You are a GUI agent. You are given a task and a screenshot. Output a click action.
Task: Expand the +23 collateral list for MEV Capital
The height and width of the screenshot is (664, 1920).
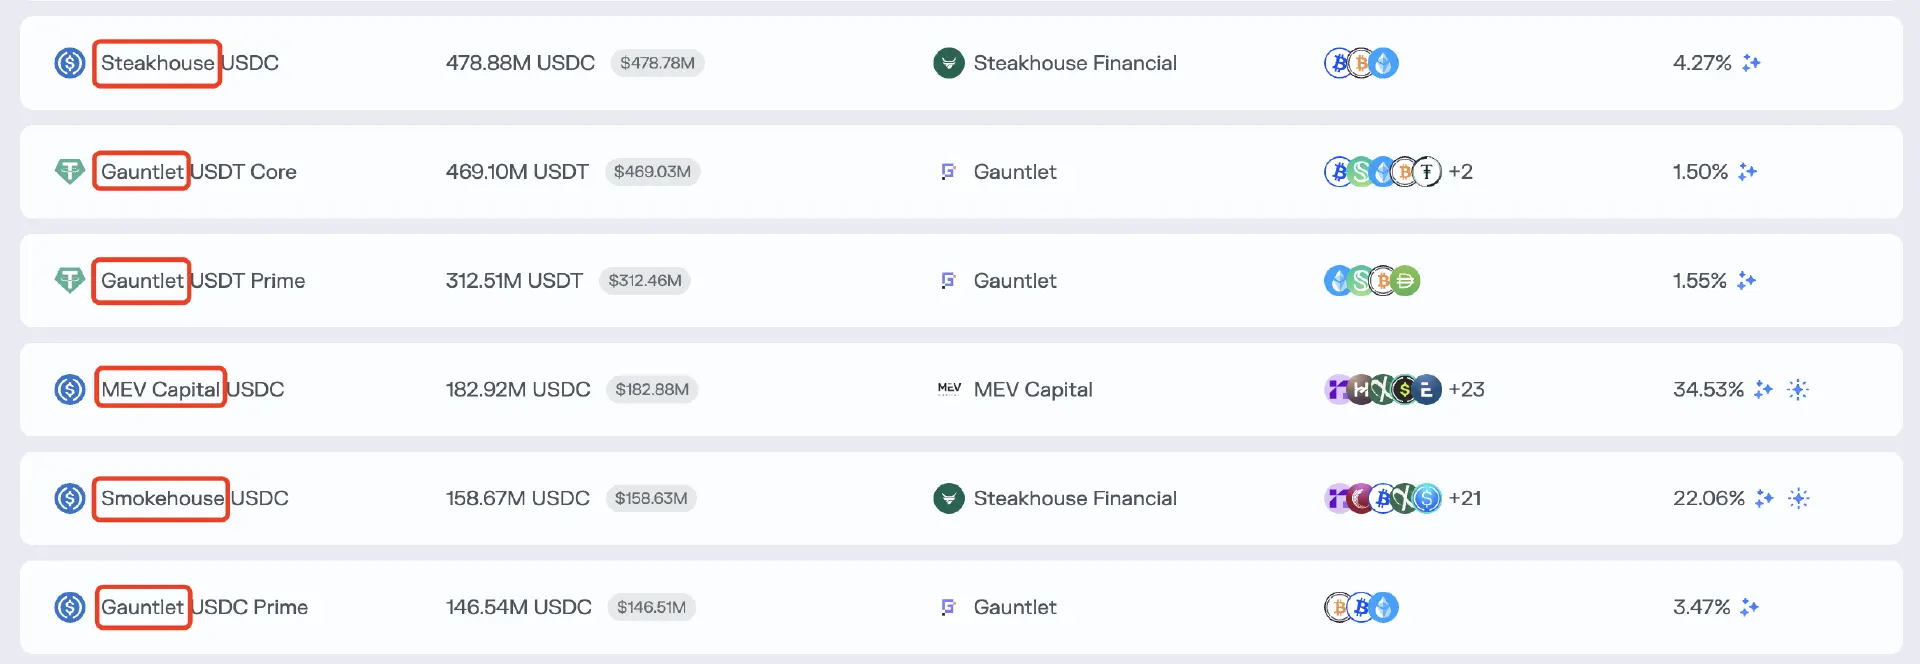click(x=1466, y=389)
